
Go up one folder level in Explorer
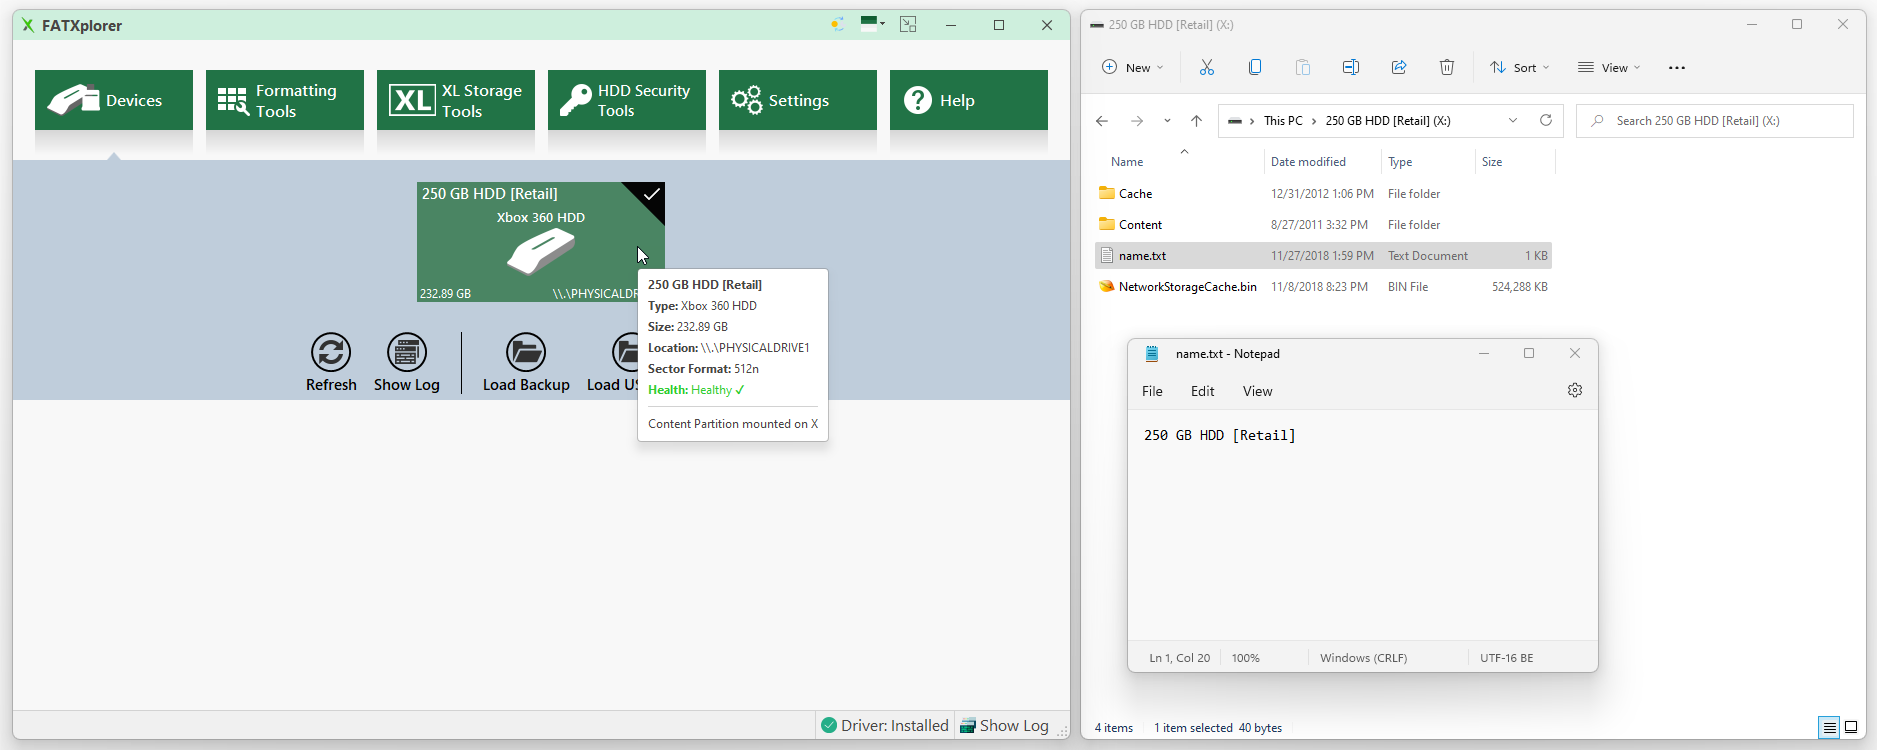1196,121
